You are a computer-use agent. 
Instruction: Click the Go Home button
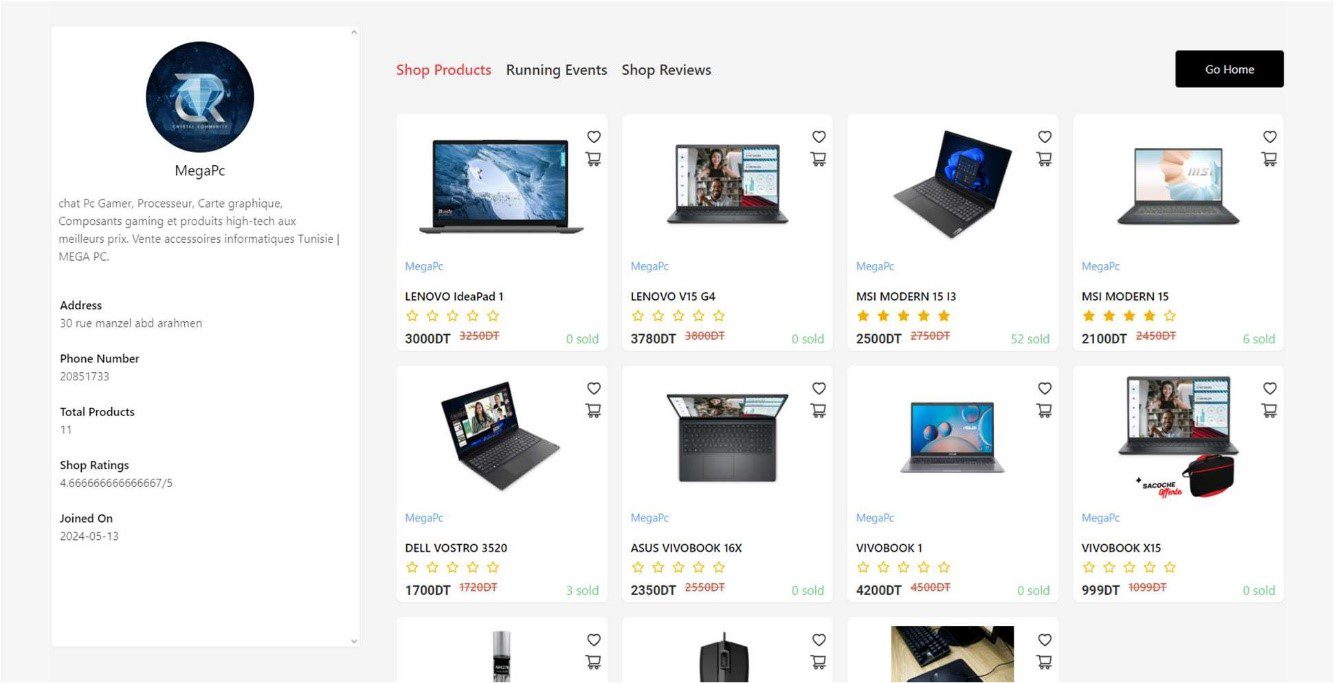pos(1229,69)
